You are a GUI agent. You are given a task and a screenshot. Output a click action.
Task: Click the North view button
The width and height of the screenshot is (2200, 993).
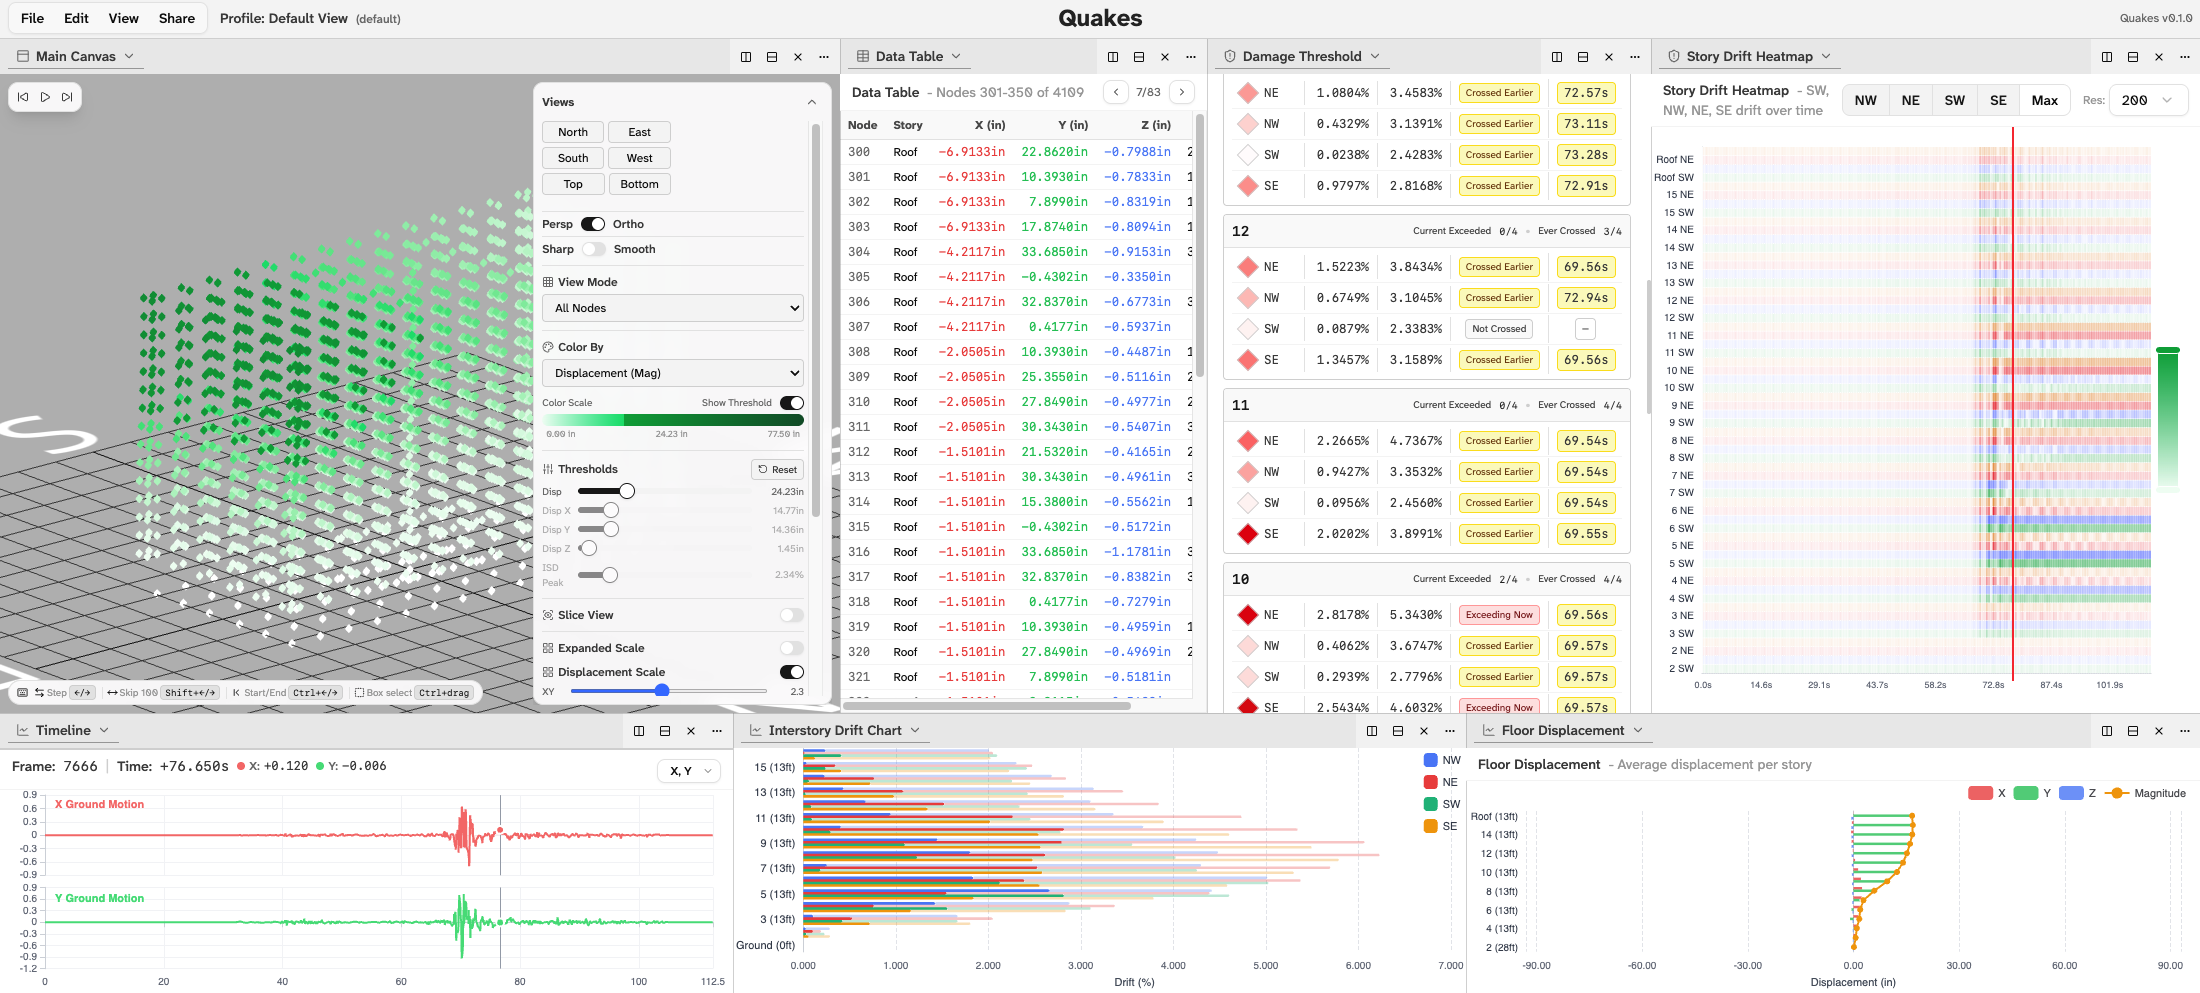tap(573, 132)
